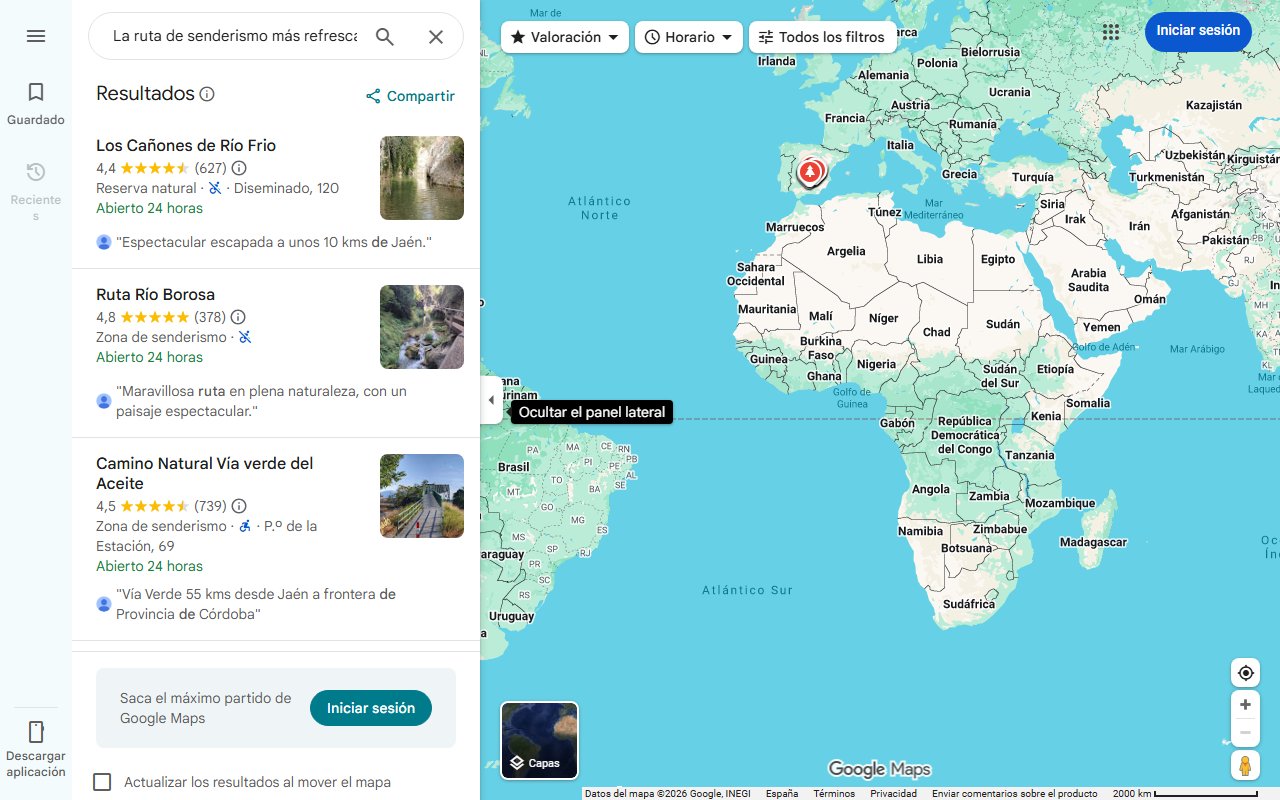Click inside the search text field
Screen dimensions: 1280x800
(234, 36)
